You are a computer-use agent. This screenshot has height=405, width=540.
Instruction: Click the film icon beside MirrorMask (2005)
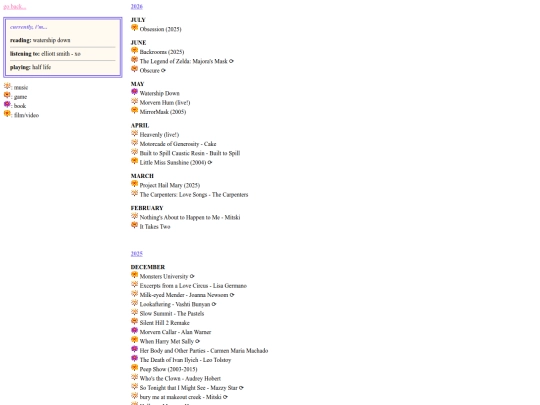tap(135, 111)
